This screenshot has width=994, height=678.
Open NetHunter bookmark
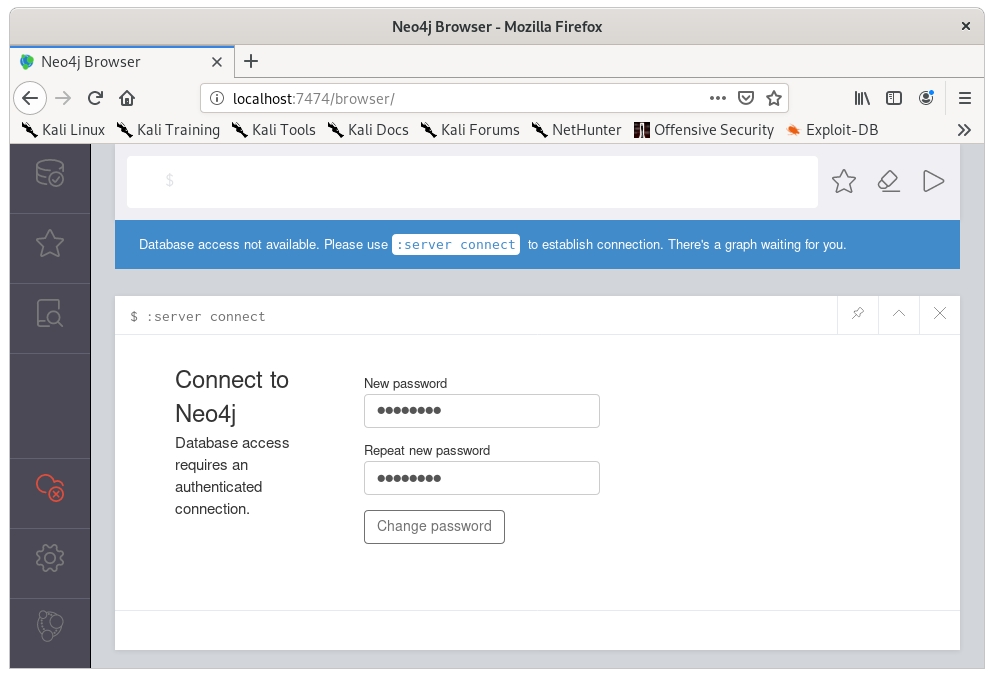click(576, 130)
